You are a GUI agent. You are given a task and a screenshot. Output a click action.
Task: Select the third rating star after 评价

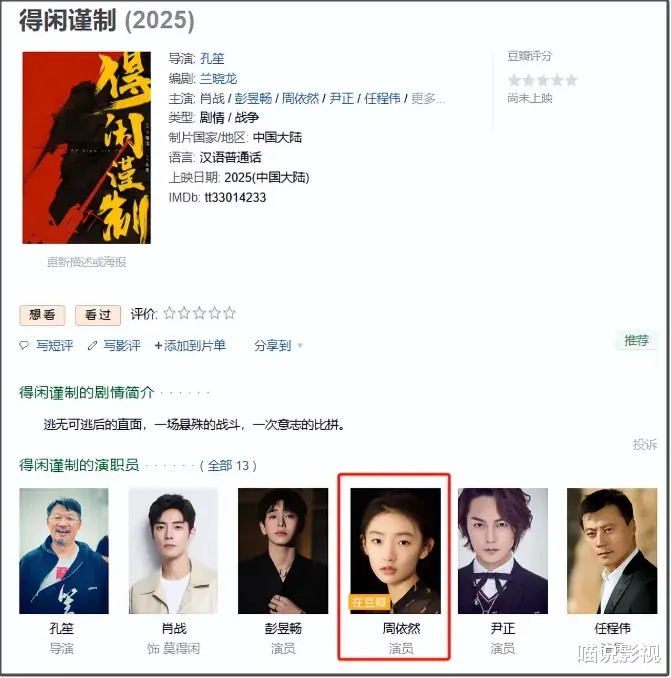(x=199, y=313)
